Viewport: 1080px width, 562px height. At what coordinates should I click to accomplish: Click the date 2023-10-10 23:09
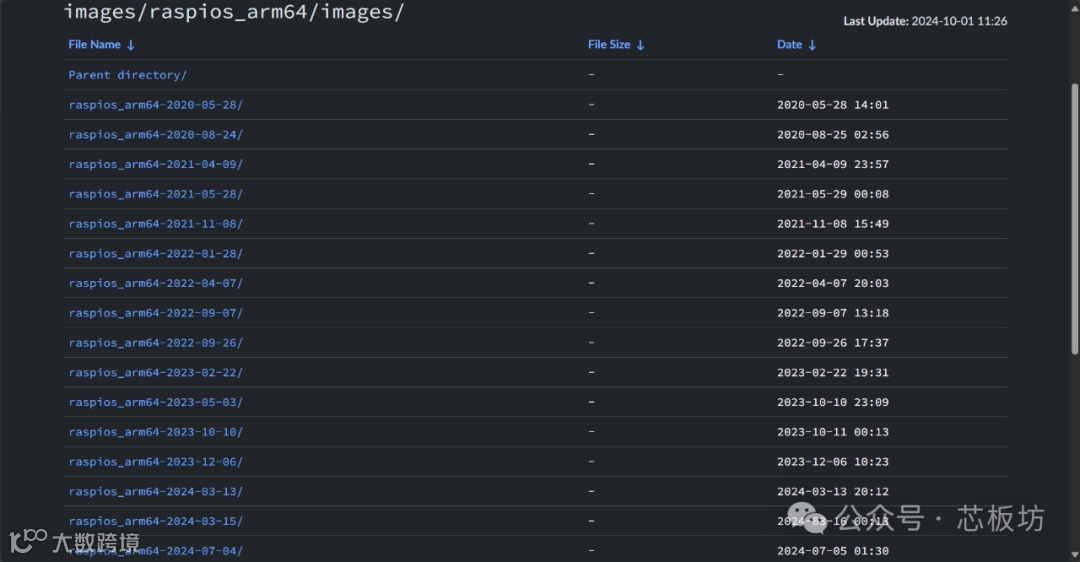pyautogui.click(x=833, y=402)
